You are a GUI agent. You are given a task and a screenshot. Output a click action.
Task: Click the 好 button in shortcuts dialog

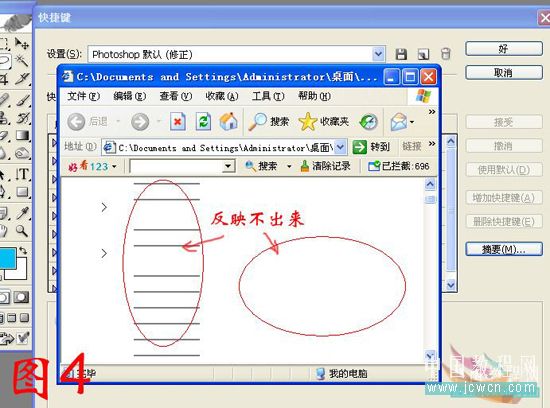point(504,48)
